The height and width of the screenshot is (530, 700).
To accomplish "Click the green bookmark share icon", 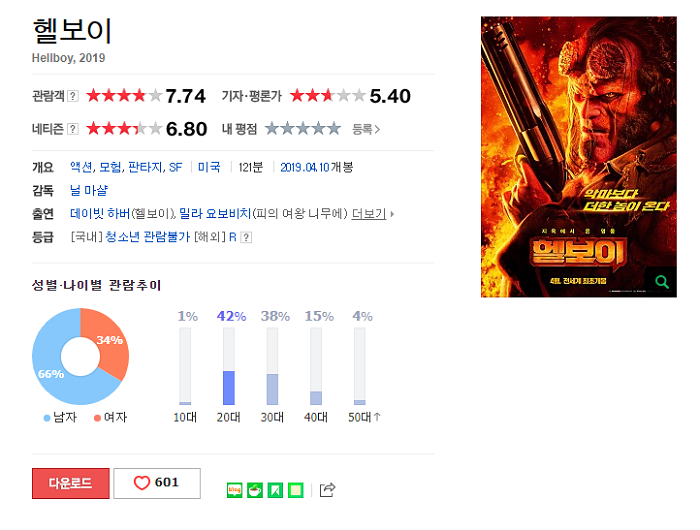I will 275,490.
